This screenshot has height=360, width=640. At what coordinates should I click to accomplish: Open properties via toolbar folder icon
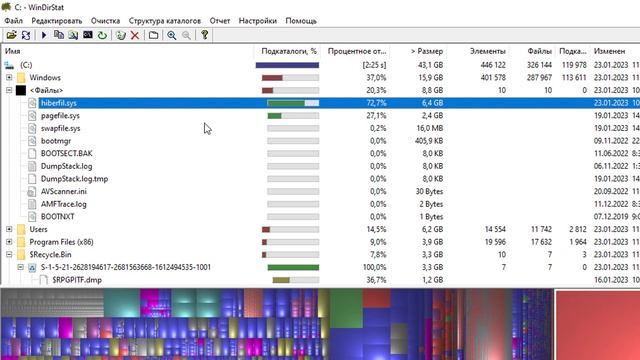coord(153,35)
